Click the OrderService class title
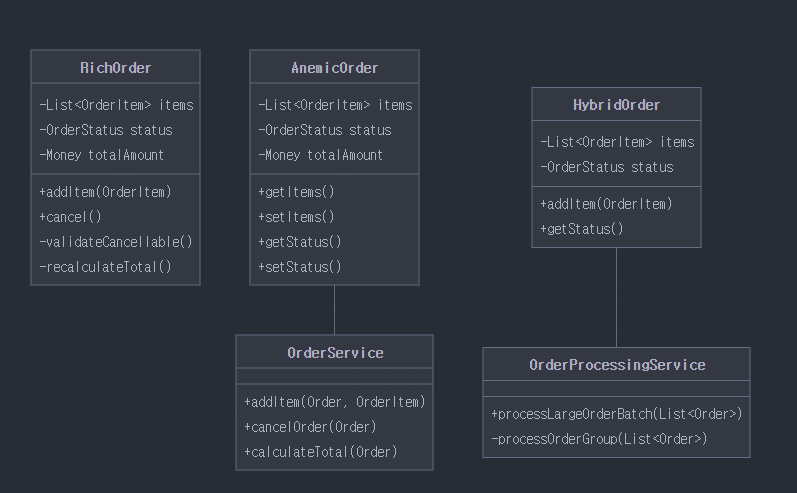Image resolution: width=797 pixels, height=493 pixels. tap(334, 353)
